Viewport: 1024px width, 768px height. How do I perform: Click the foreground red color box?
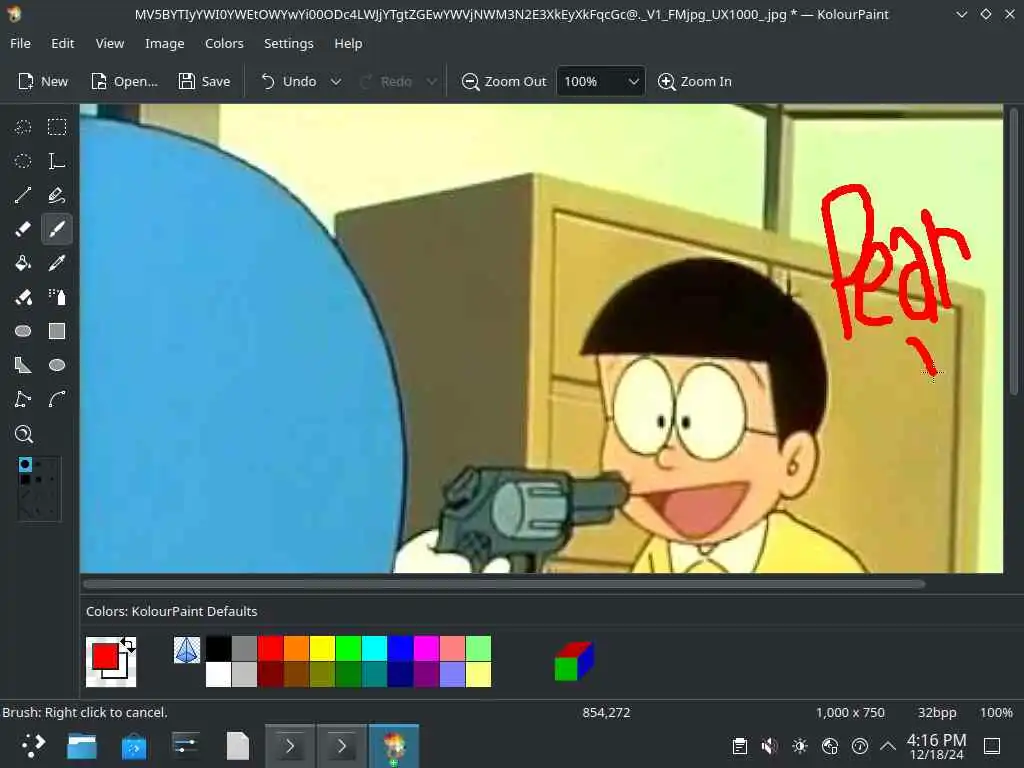click(x=104, y=656)
